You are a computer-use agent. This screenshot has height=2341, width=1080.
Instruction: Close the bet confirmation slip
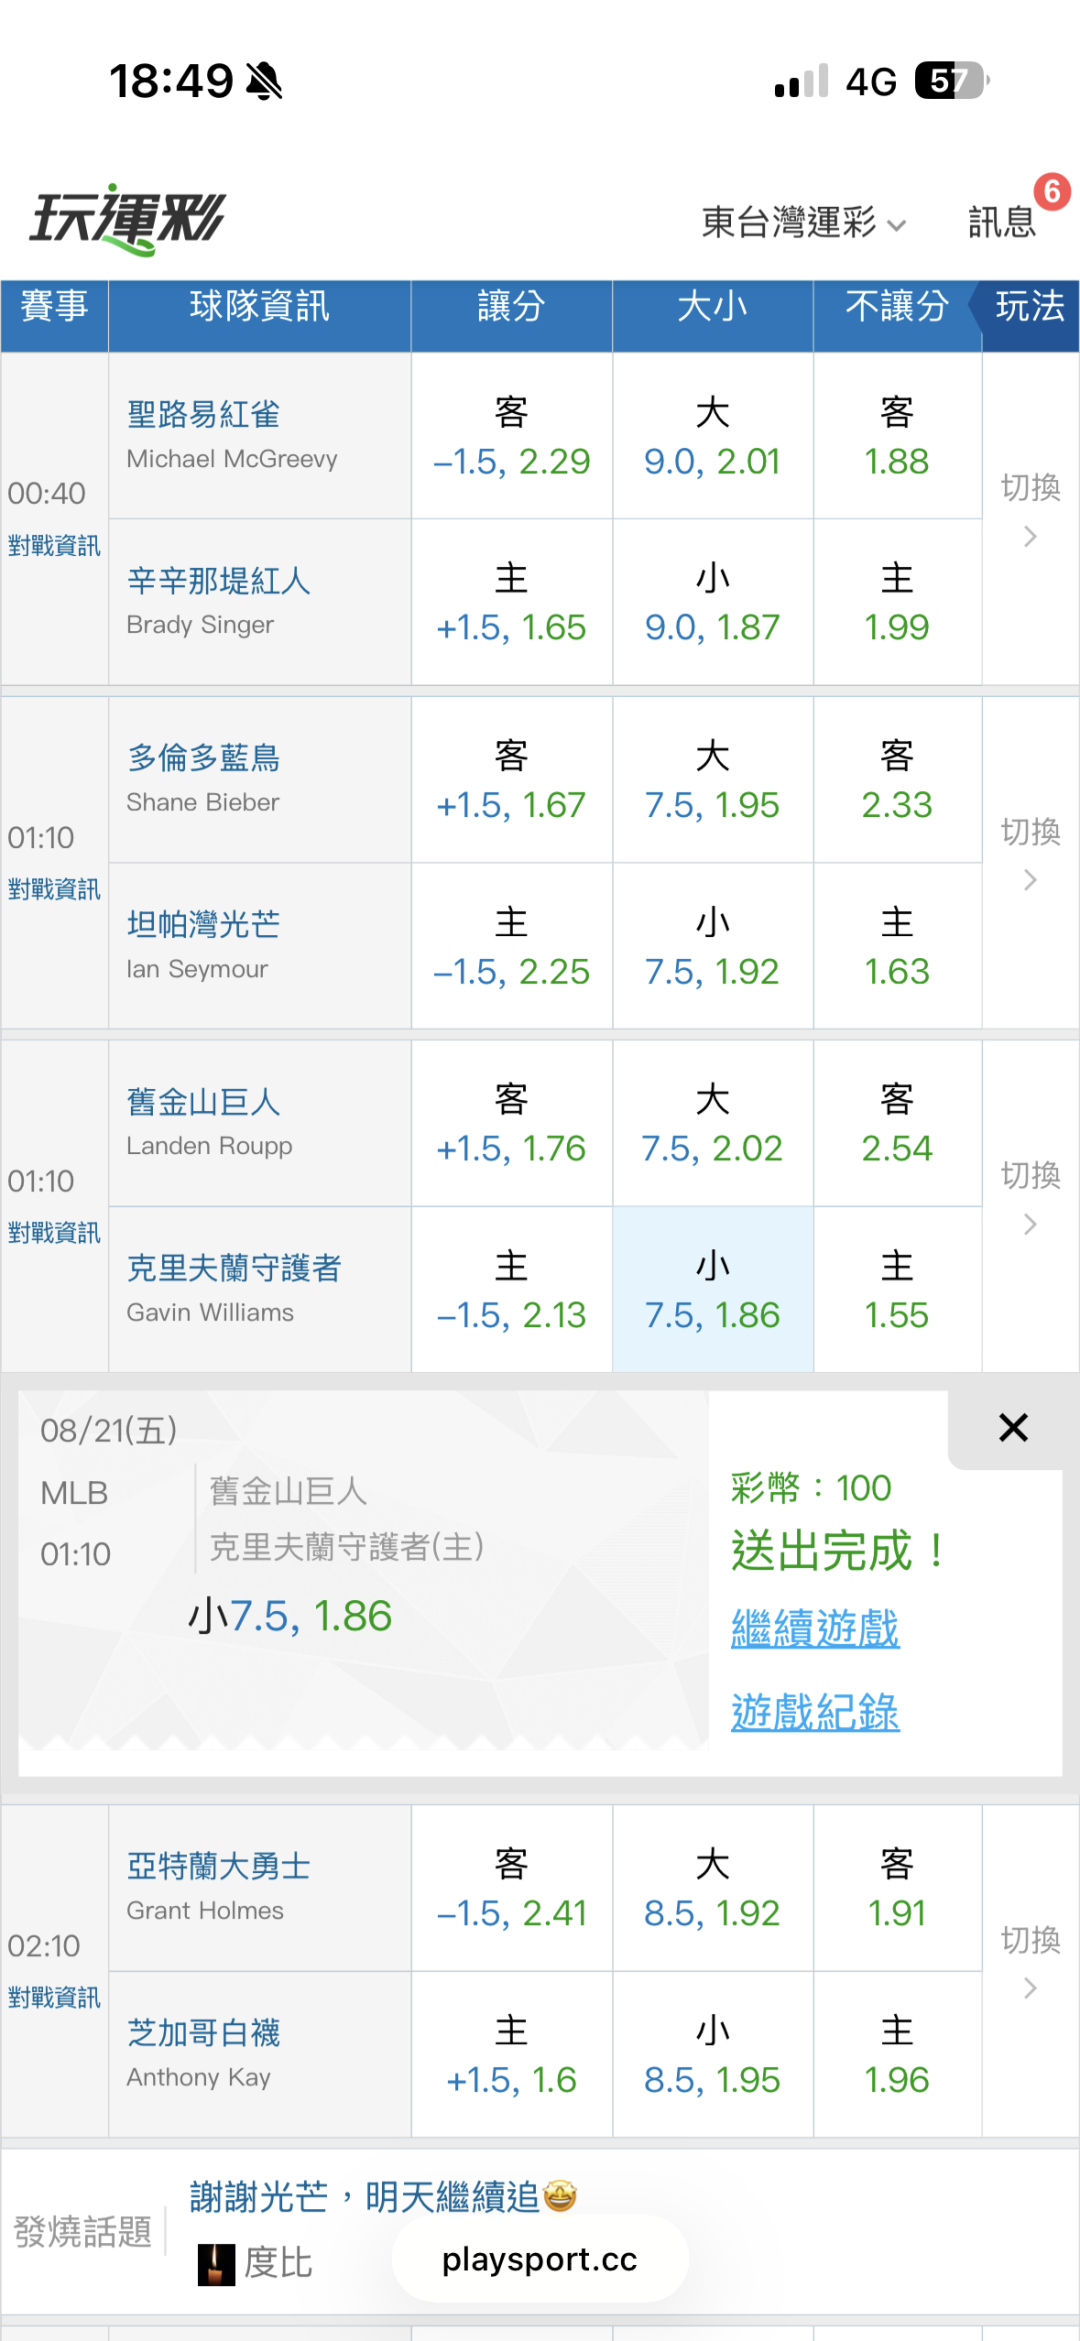1013,1428
